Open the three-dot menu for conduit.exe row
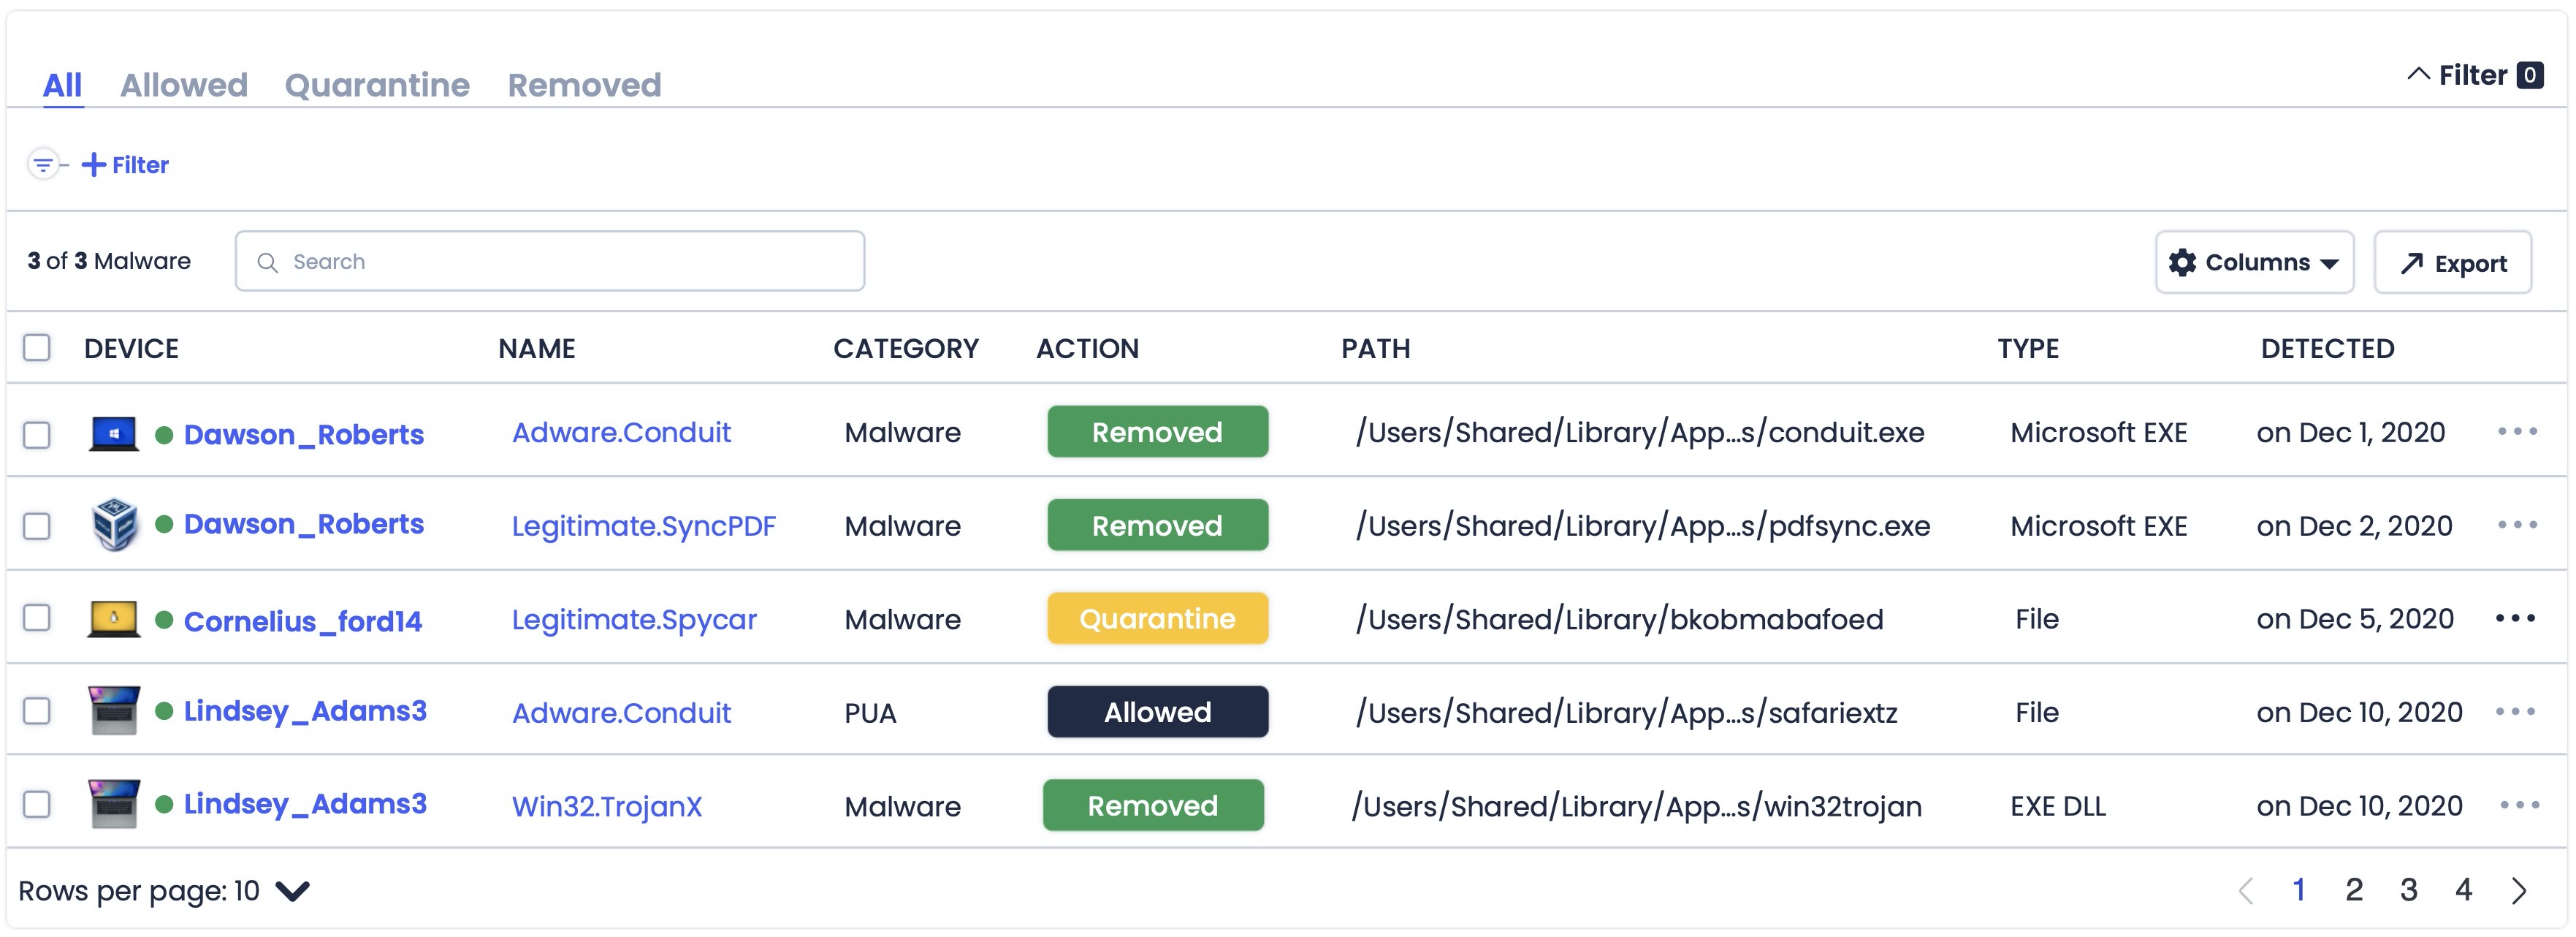The height and width of the screenshot is (937, 2576). point(2516,432)
